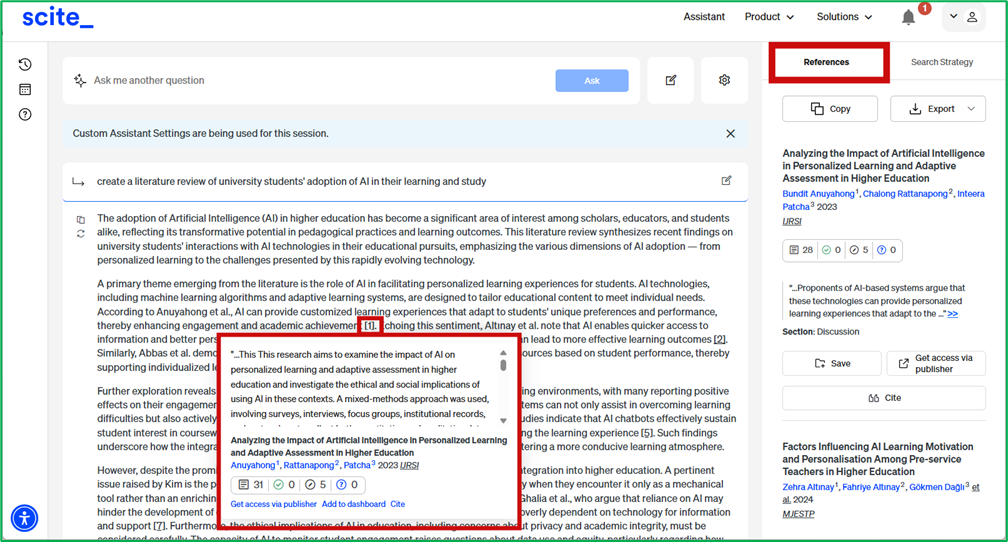The height and width of the screenshot is (542, 1008).
Task: Click the new chat compose icon
Action: 671,81
